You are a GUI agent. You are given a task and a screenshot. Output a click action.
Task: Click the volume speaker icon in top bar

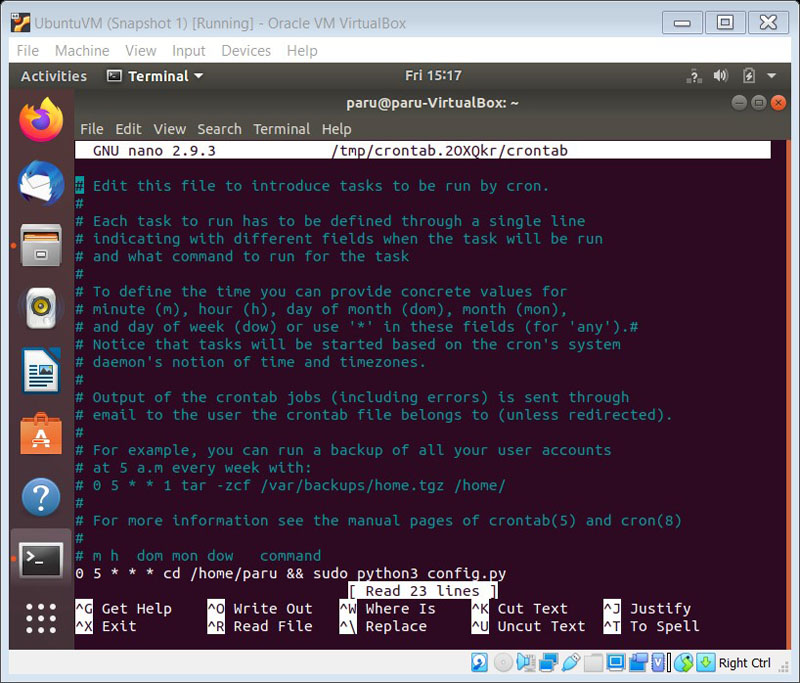coord(720,76)
